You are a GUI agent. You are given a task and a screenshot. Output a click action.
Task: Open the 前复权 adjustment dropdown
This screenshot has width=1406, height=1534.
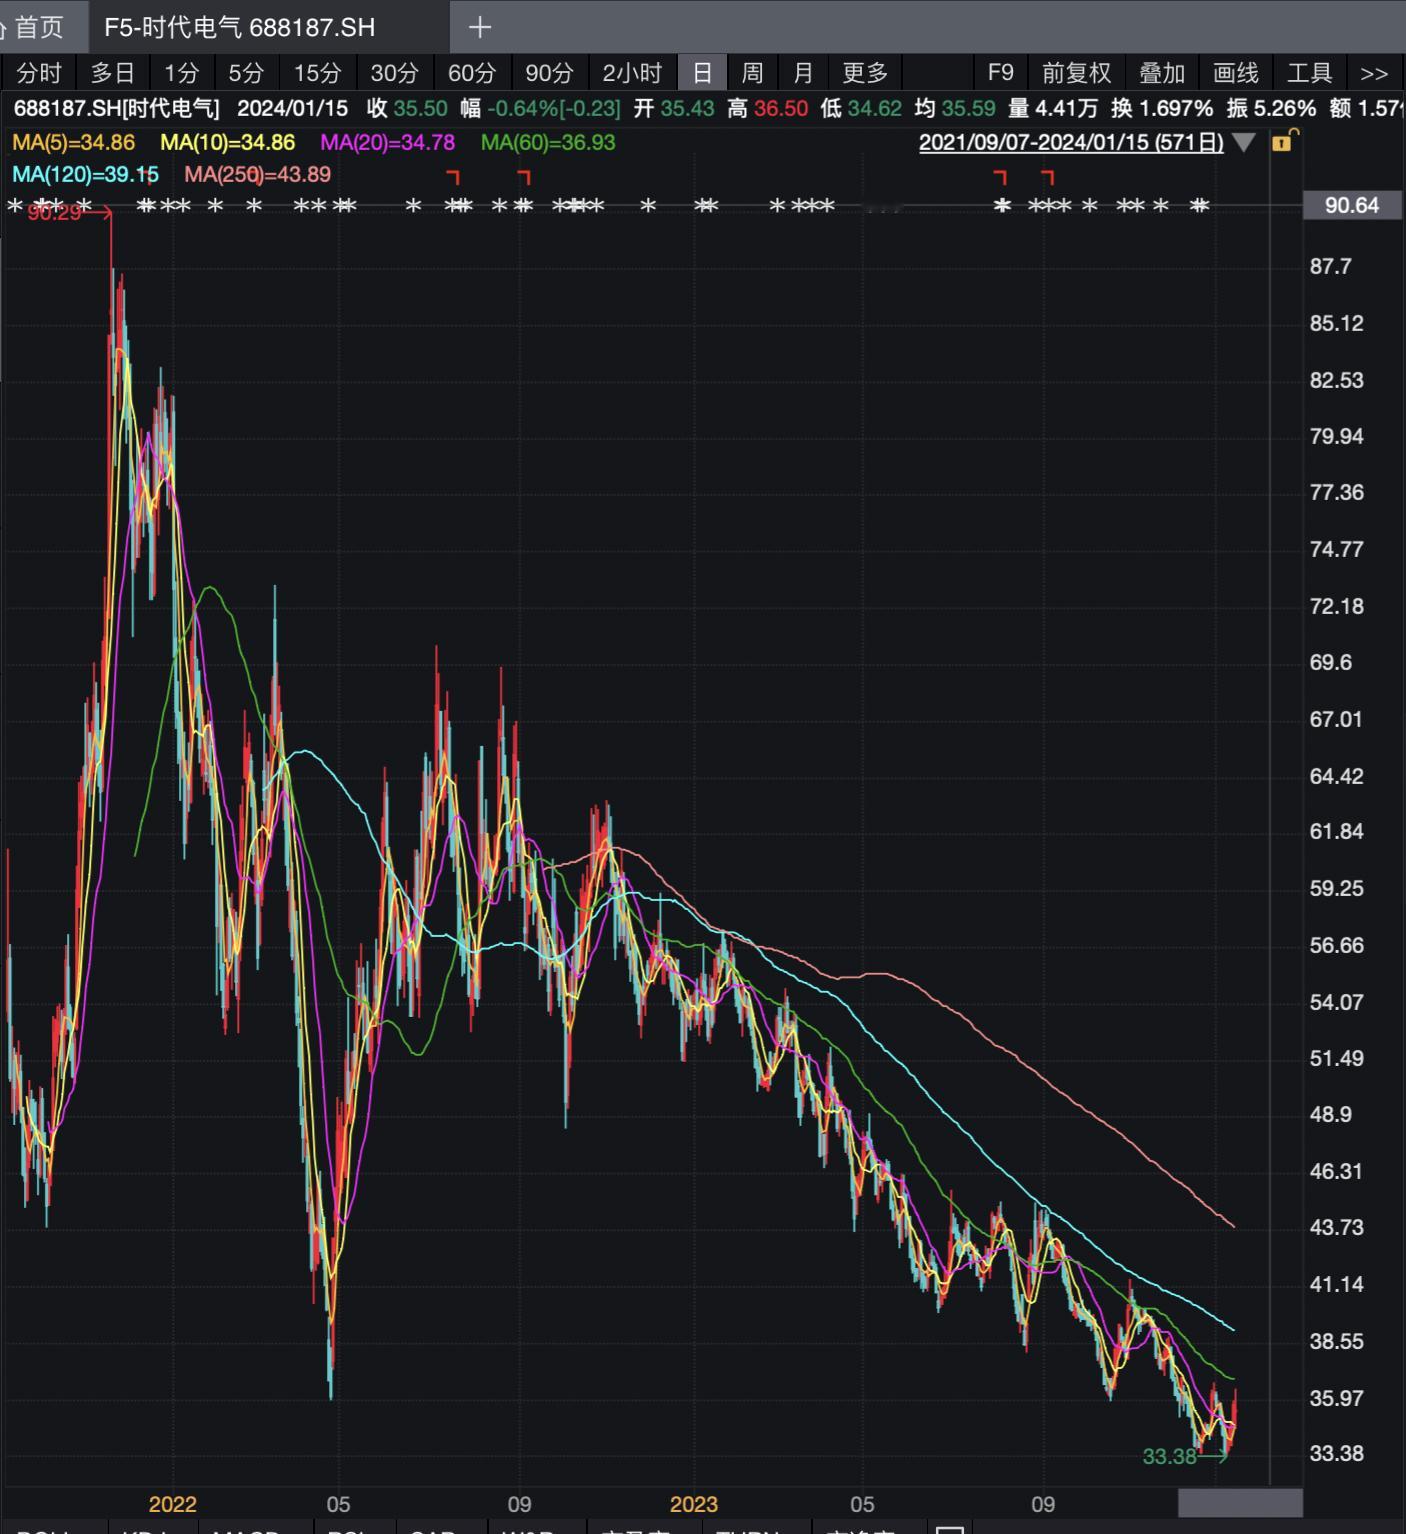coord(1076,73)
